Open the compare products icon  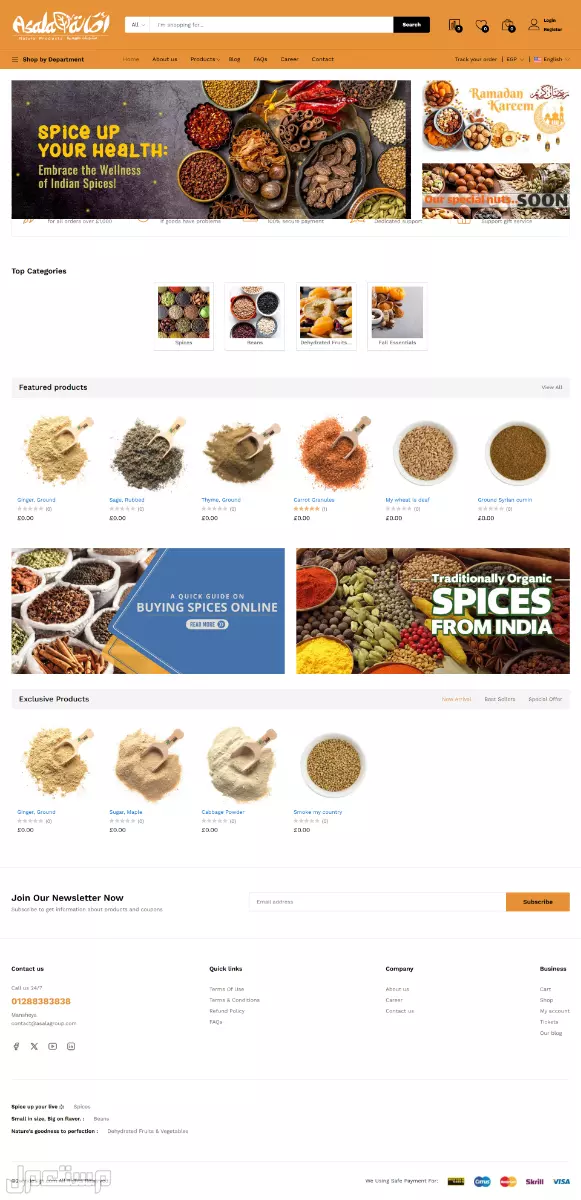455,25
